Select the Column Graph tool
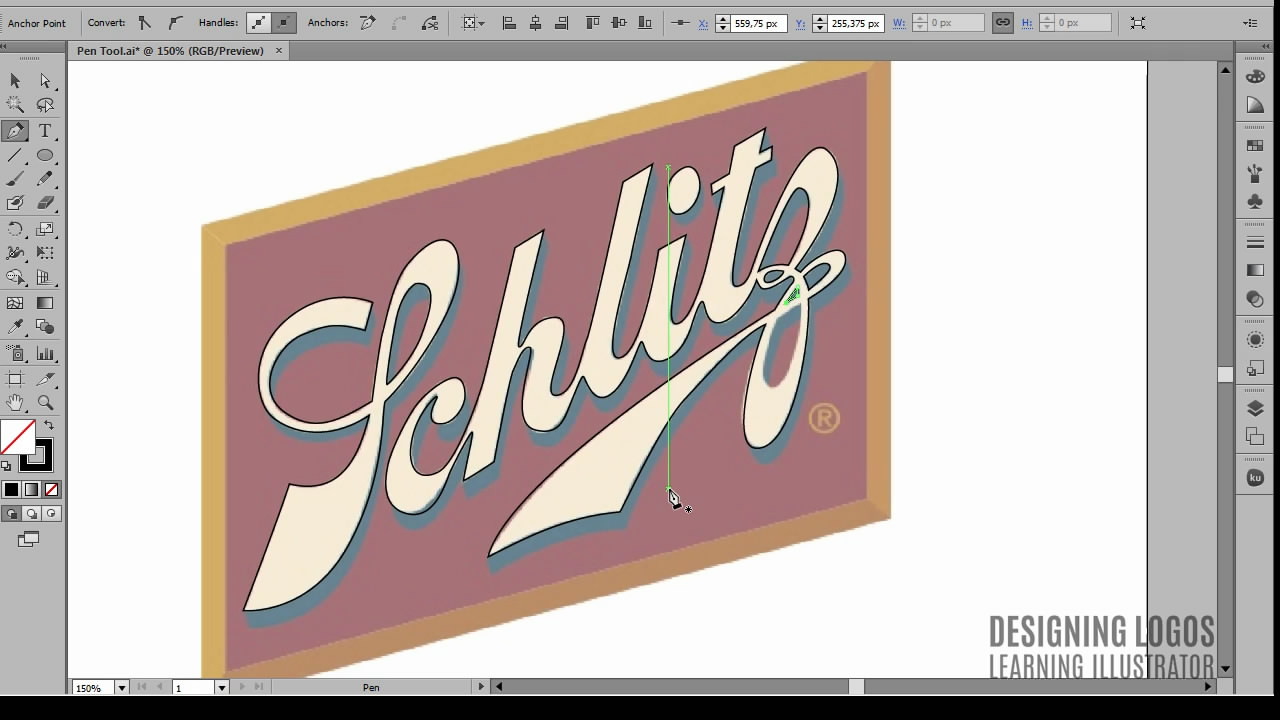 (x=45, y=353)
